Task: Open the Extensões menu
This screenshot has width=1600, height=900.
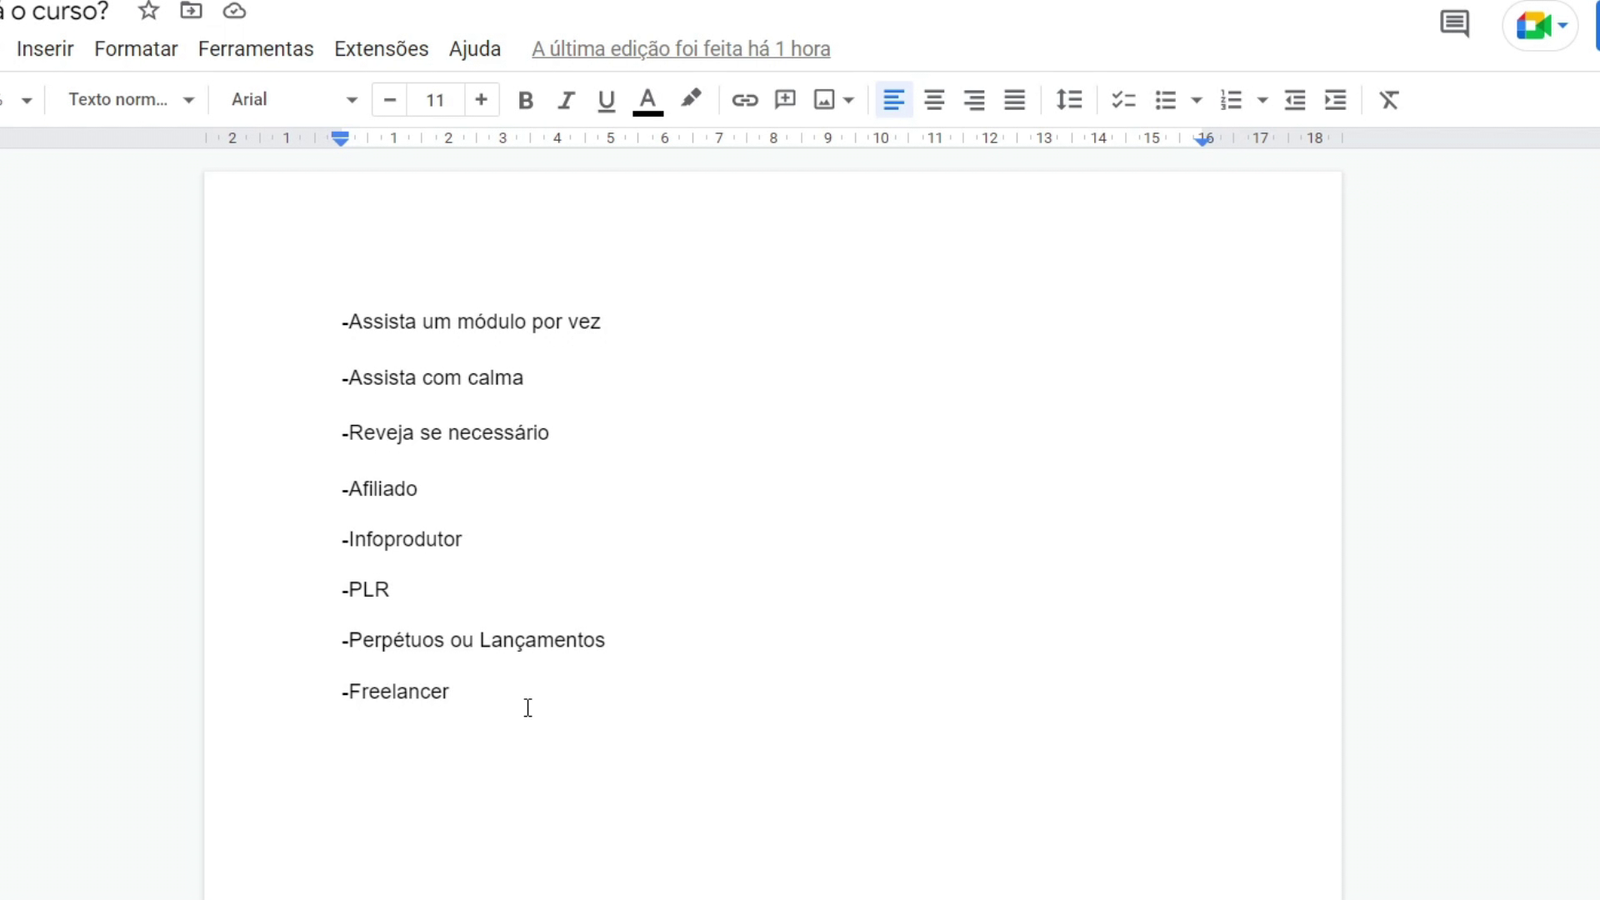Action: (x=381, y=49)
